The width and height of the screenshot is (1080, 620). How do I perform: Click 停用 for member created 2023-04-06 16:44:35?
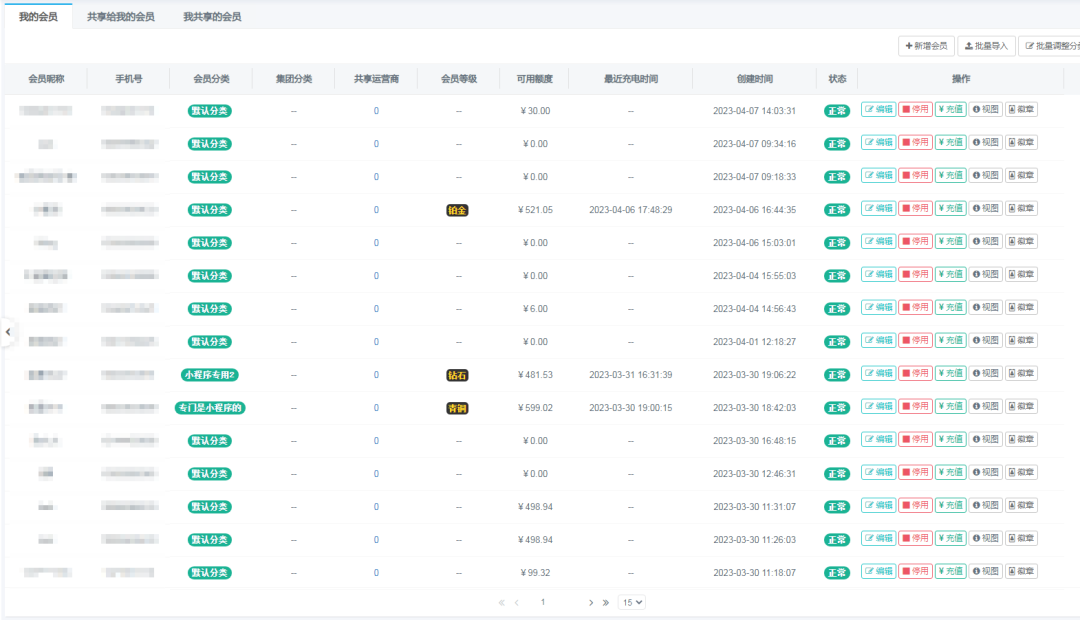click(x=915, y=209)
